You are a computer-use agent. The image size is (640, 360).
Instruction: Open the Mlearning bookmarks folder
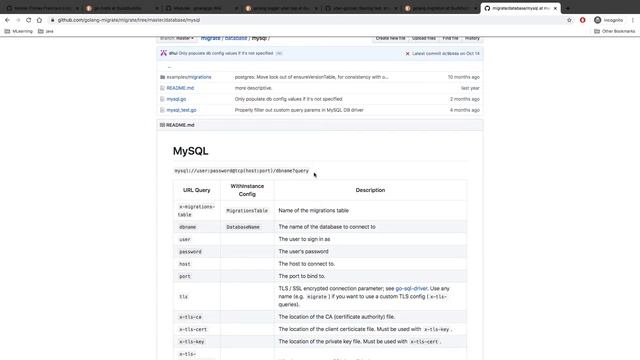coord(18,31)
